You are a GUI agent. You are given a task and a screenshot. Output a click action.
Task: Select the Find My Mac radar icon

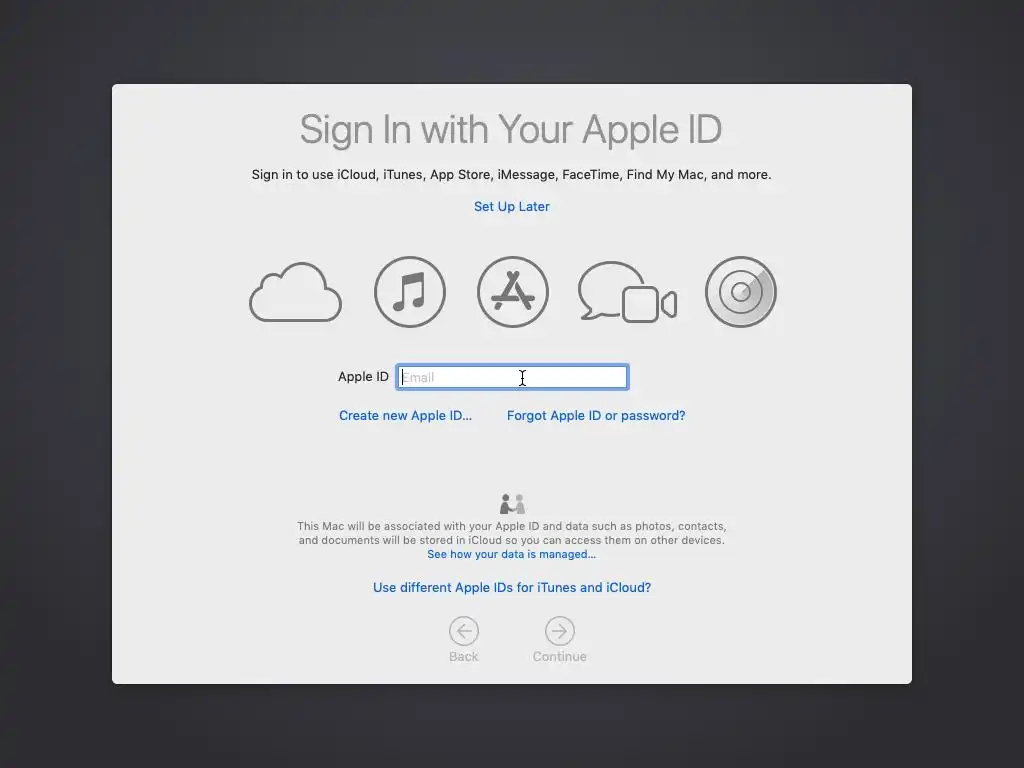click(741, 292)
